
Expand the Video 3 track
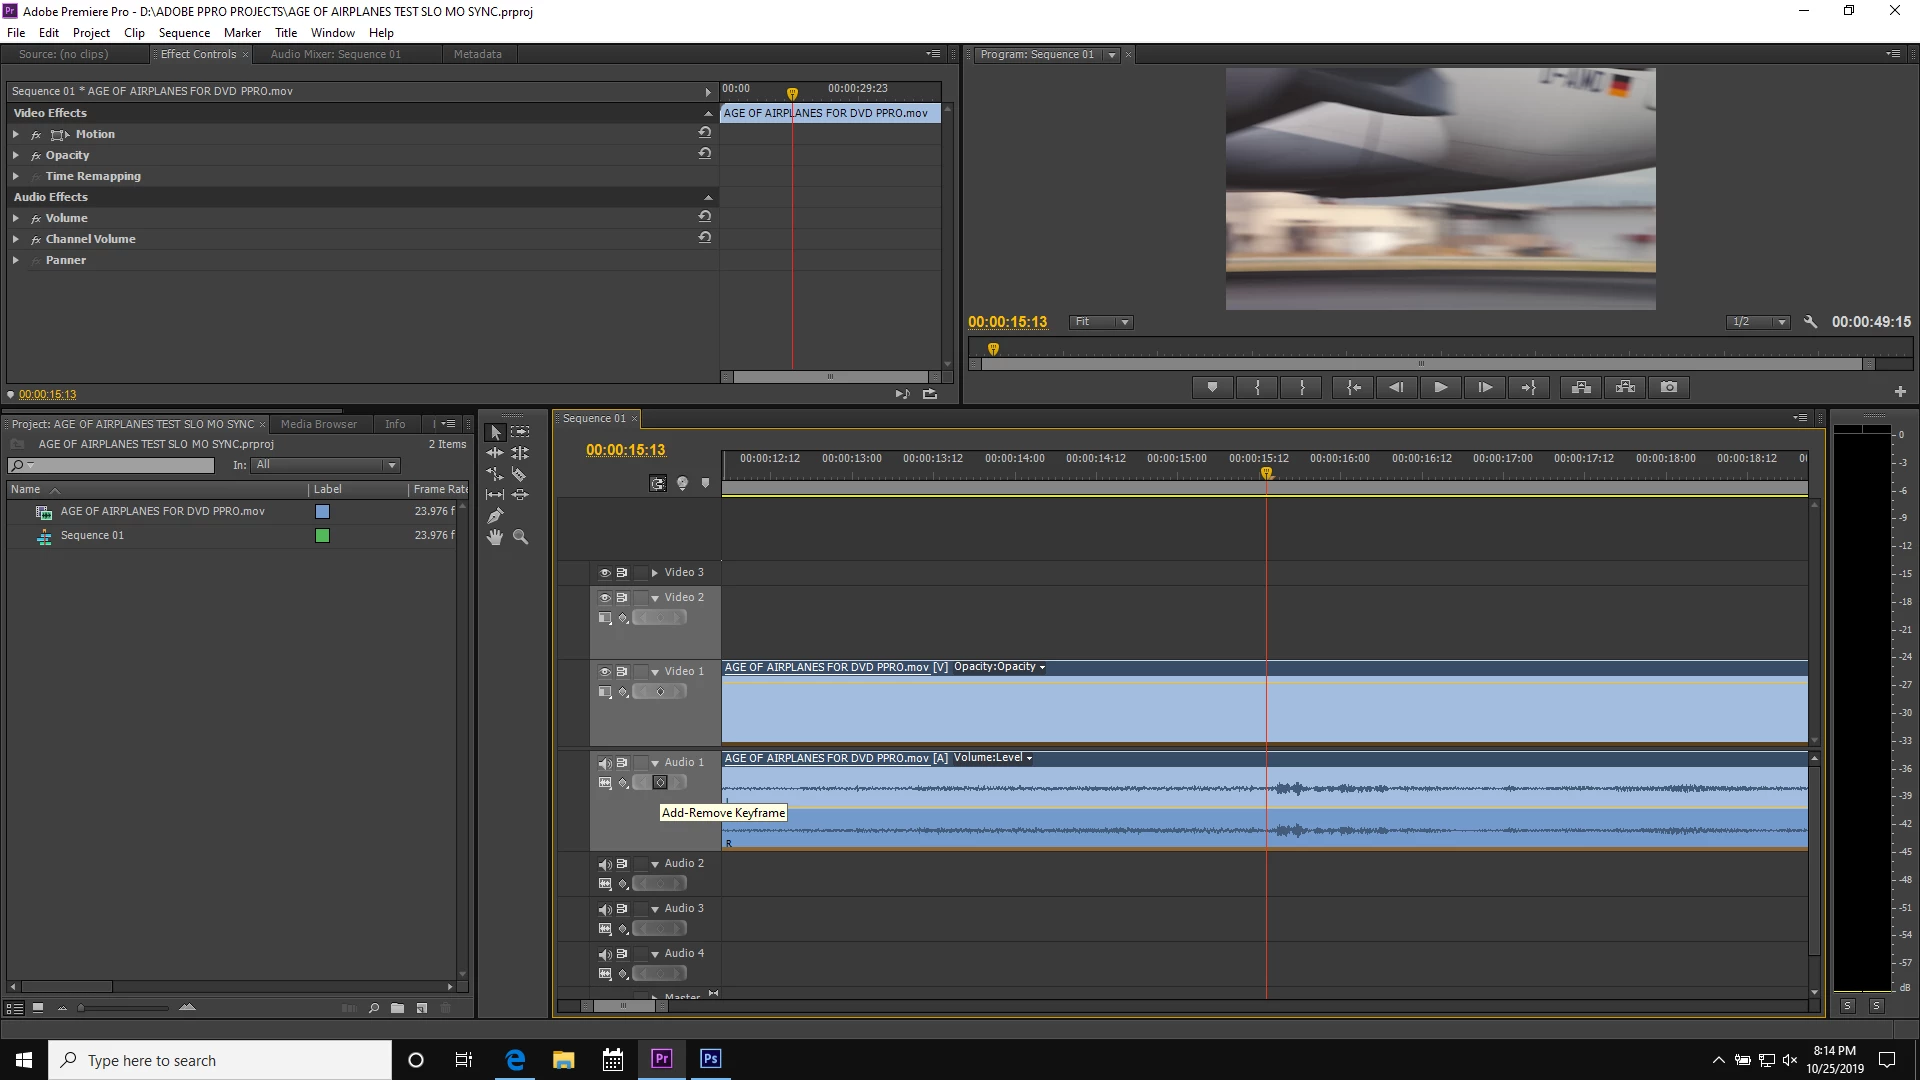(654, 573)
